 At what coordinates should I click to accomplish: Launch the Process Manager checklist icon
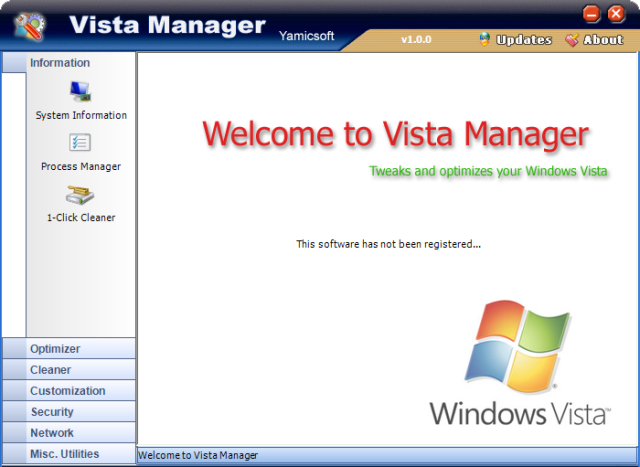(x=80, y=142)
